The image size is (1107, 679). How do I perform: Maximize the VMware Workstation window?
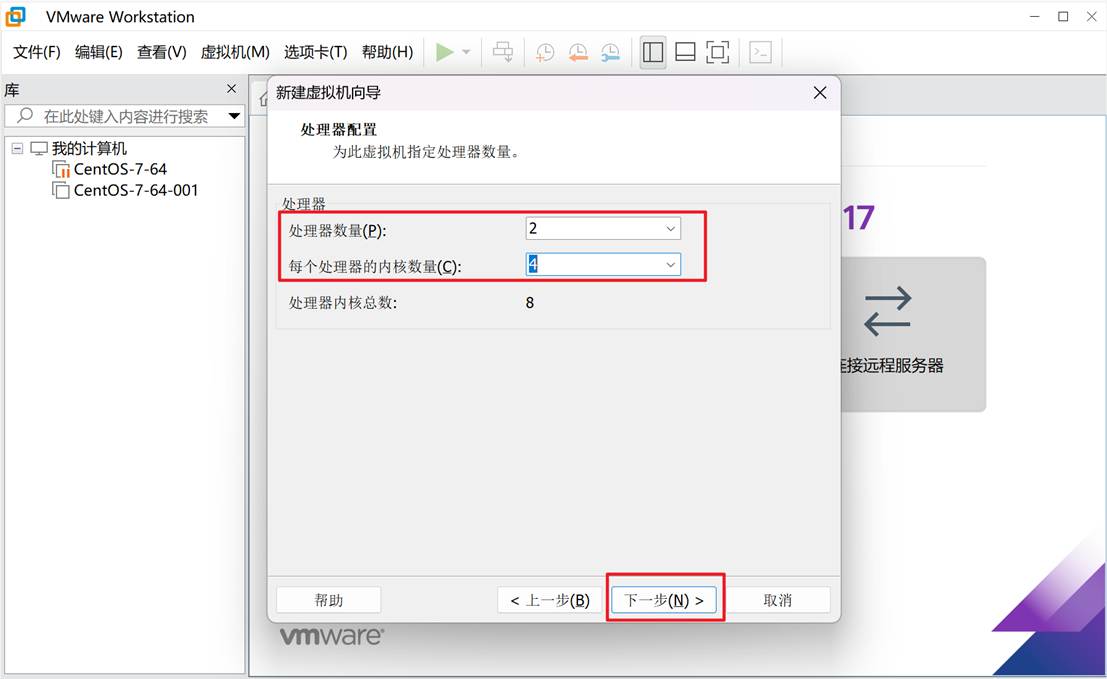[x=1063, y=16]
